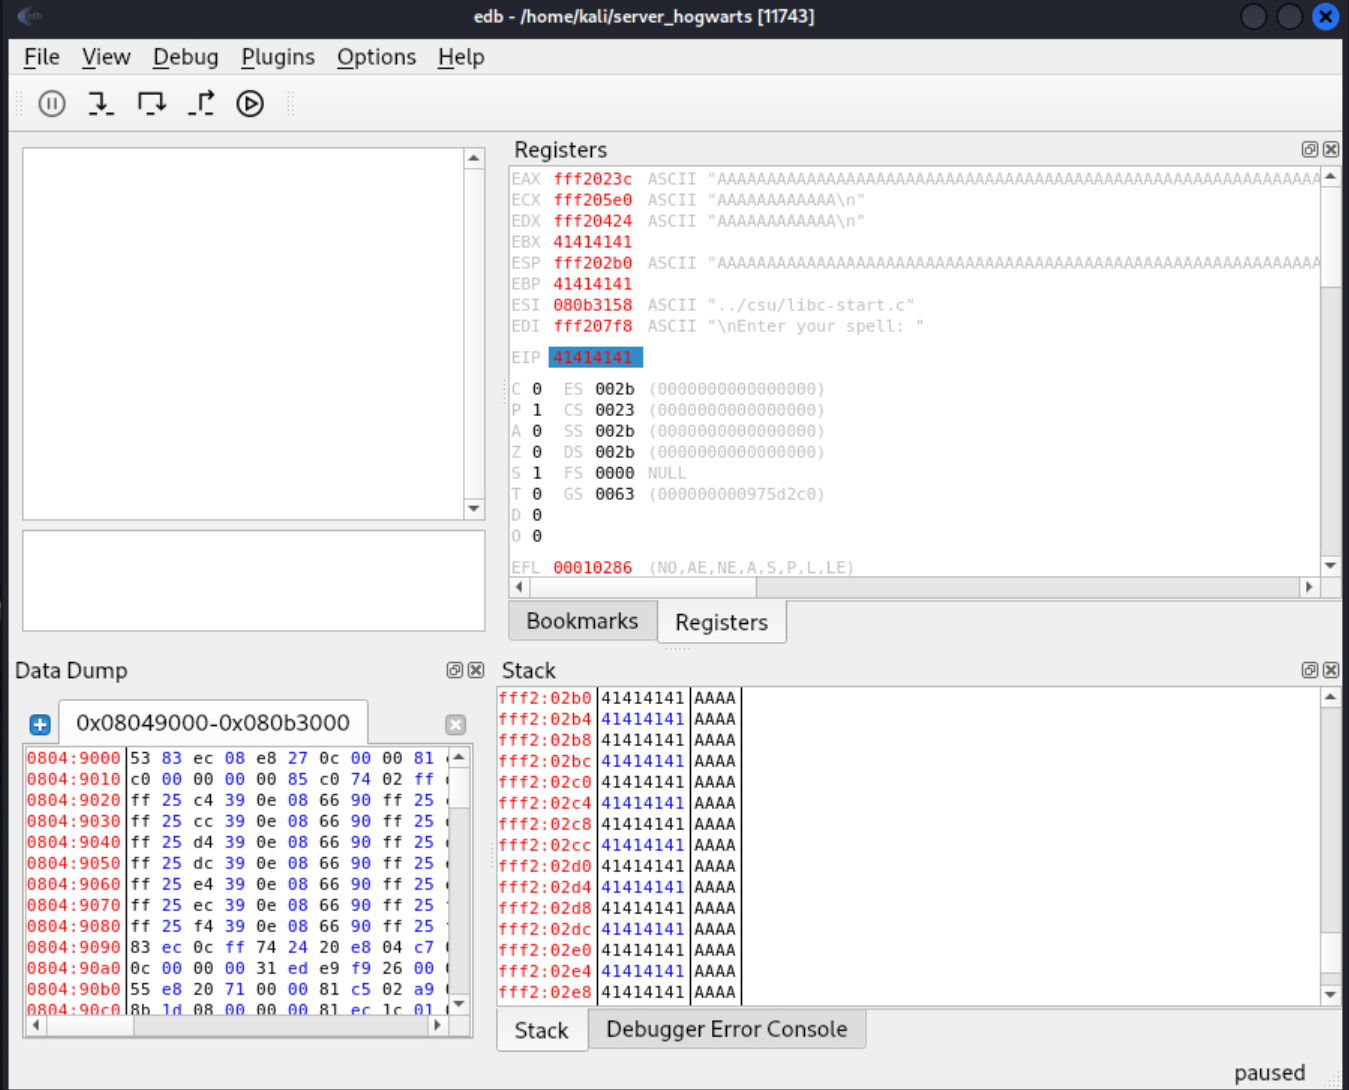Click Stack panel scroll up arrow
The height and width of the screenshot is (1090, 1349).
(x=1330, y=697)
